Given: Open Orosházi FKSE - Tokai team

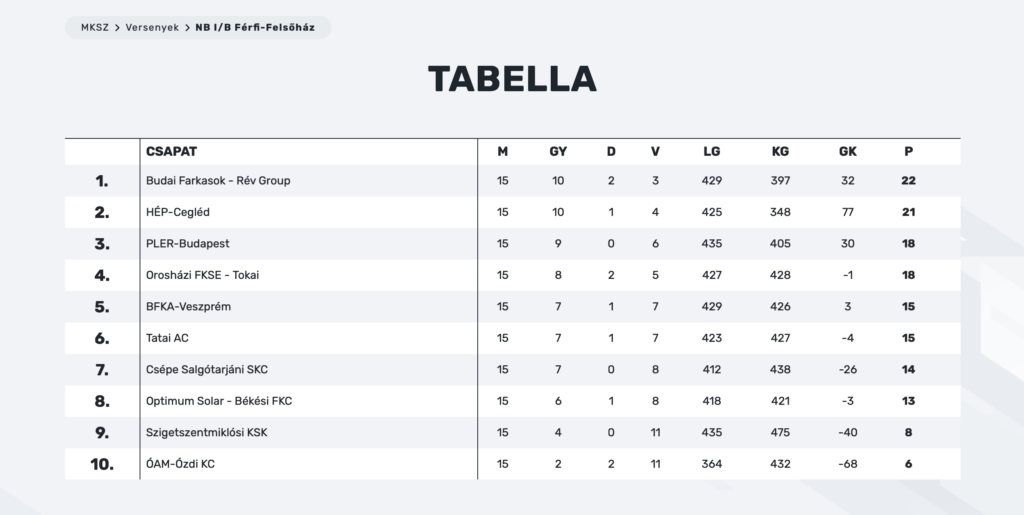Looking at the screenshot, I should pos(202,275).
